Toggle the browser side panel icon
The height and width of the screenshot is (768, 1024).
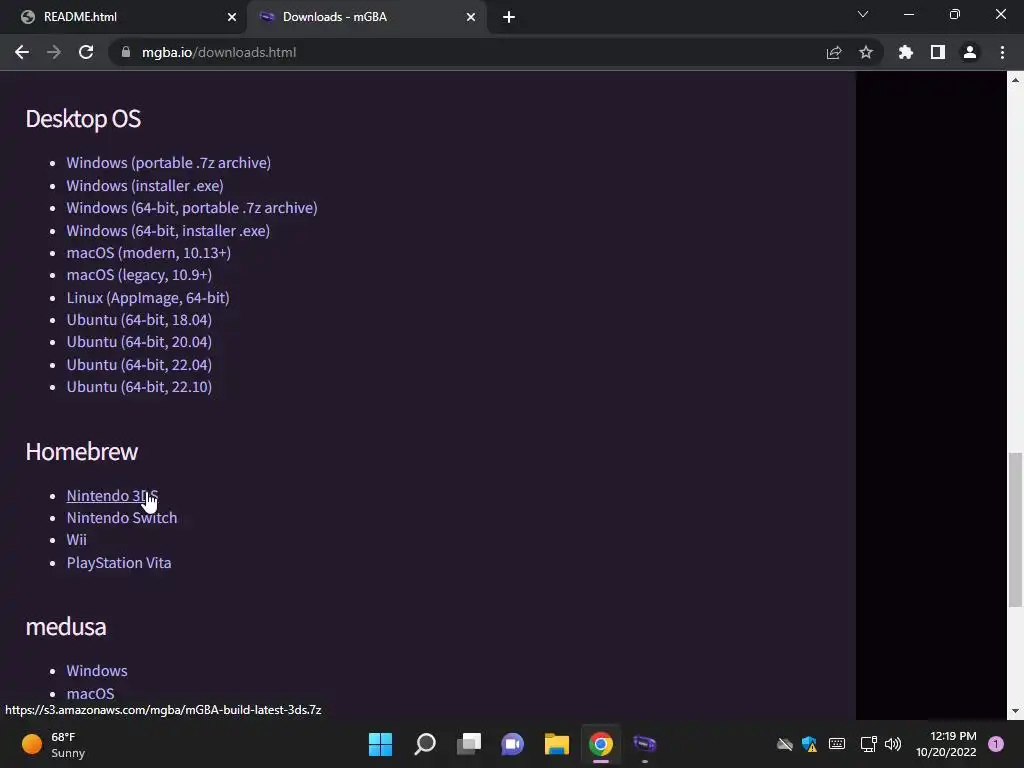[938, 52]
